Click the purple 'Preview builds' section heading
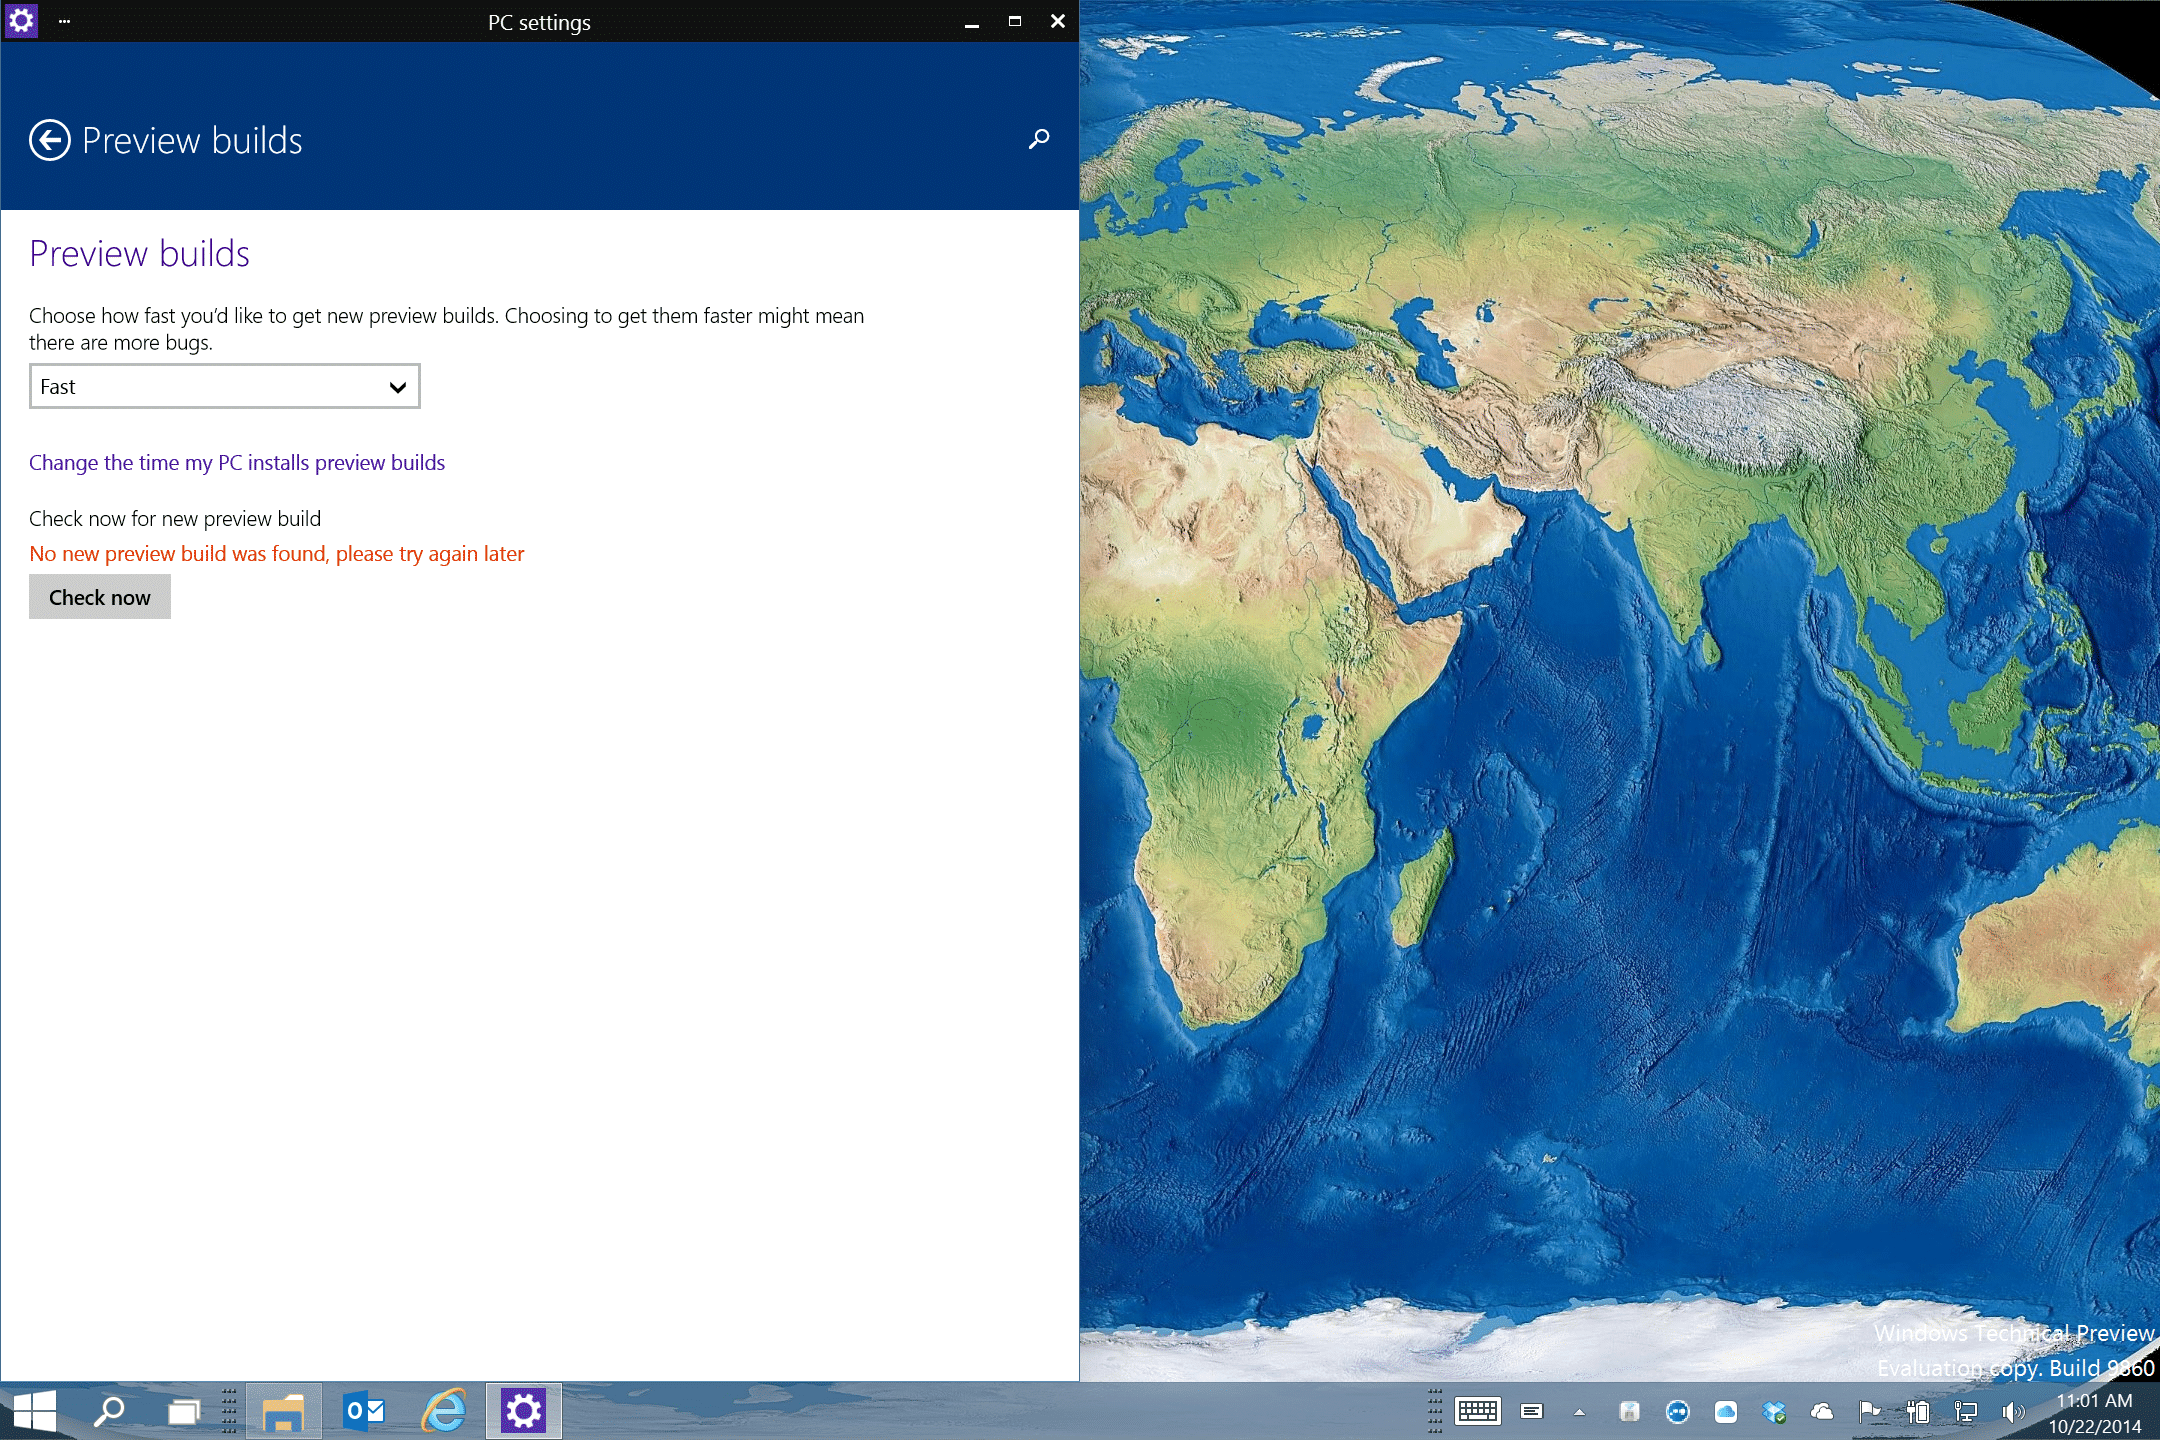The image size is (2160, 1440). click(x=139, y=253)
